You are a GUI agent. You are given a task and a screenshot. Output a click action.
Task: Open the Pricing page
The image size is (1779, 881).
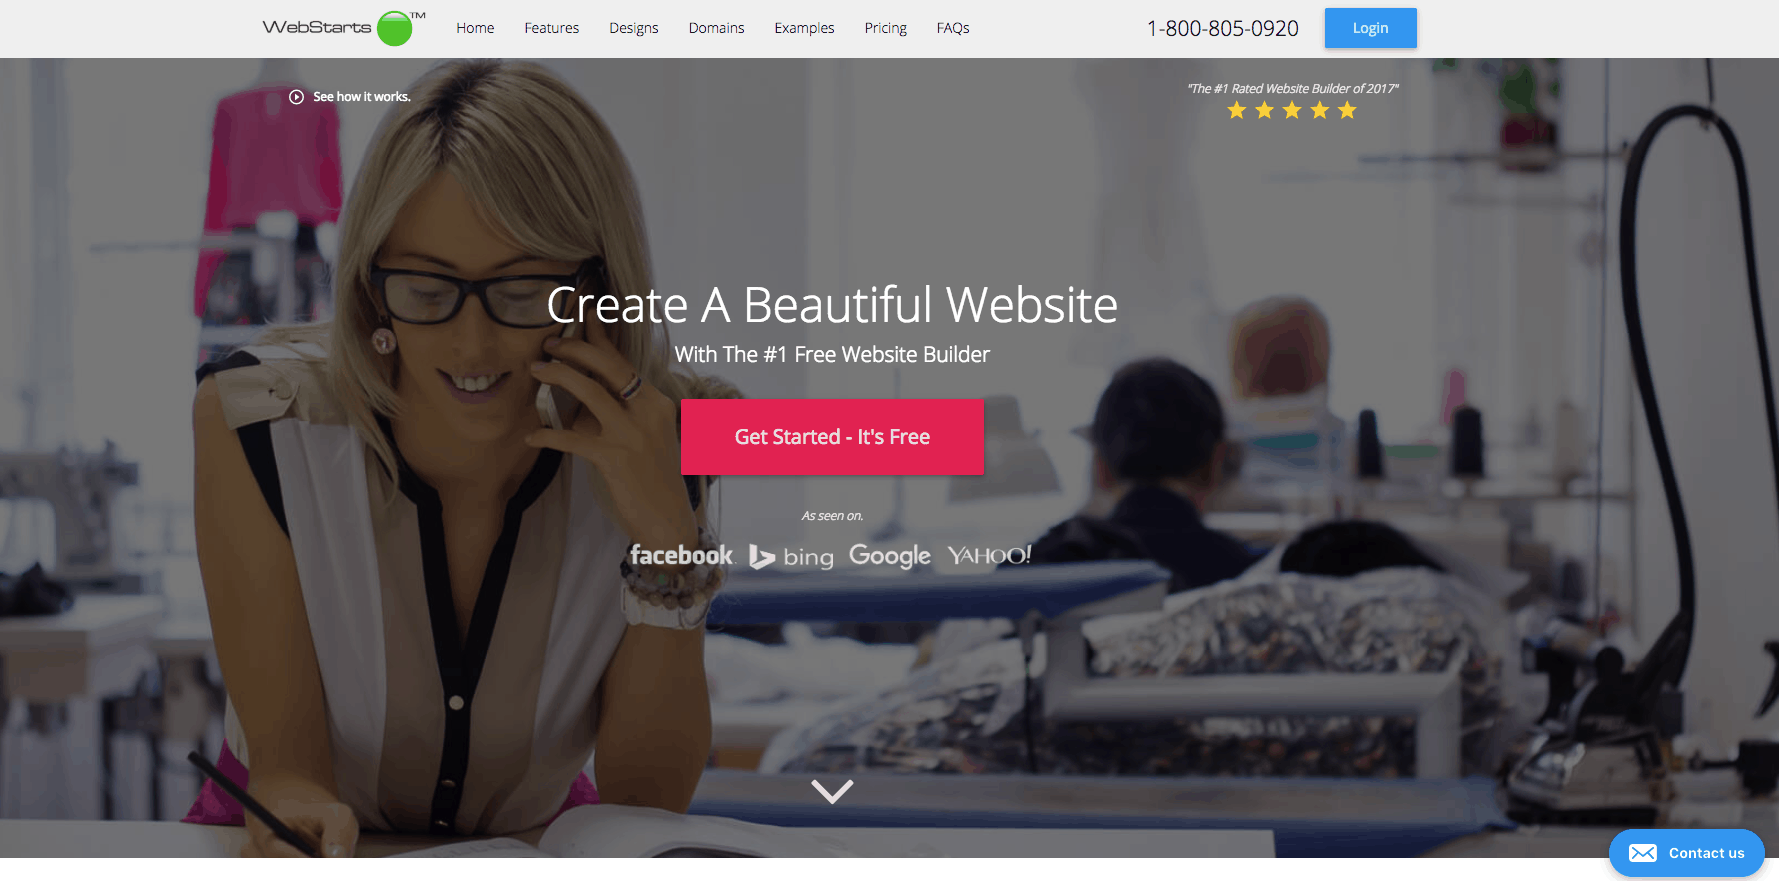tap(886, 28)
